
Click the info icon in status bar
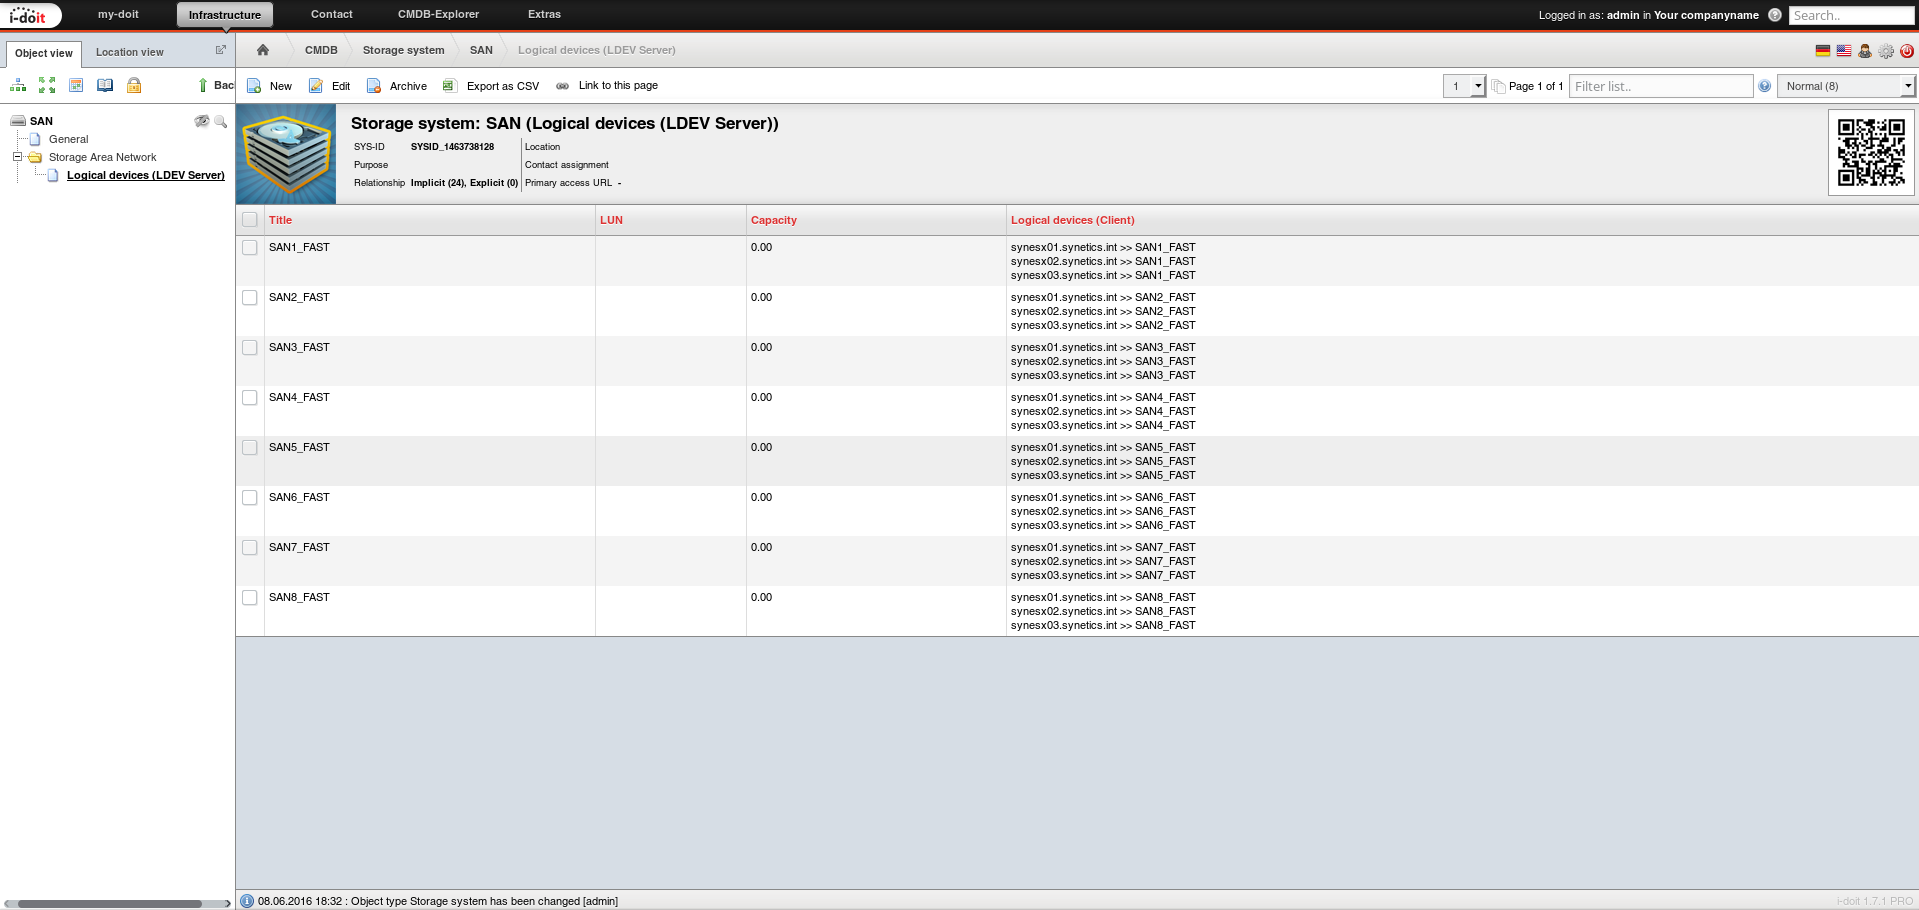click(x=247, y=901)
